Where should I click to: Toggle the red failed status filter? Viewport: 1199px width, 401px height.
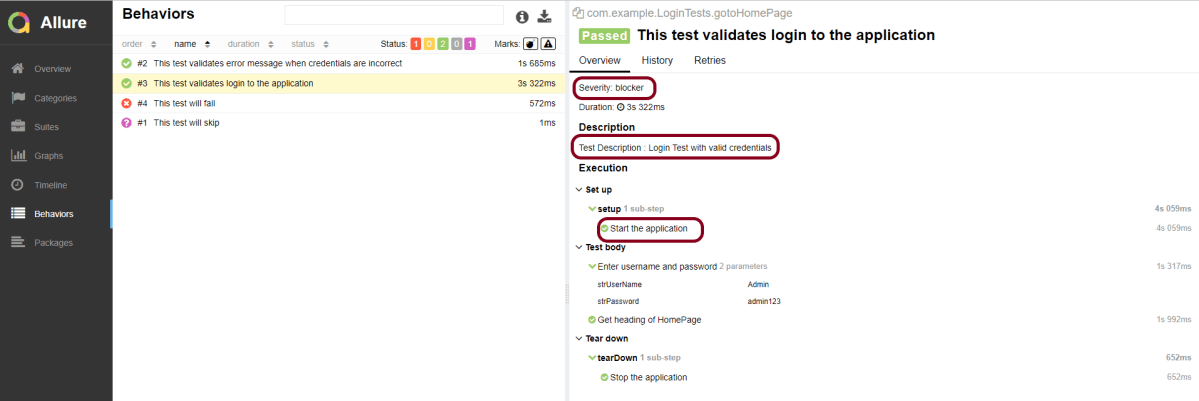(x=417, y=44)
